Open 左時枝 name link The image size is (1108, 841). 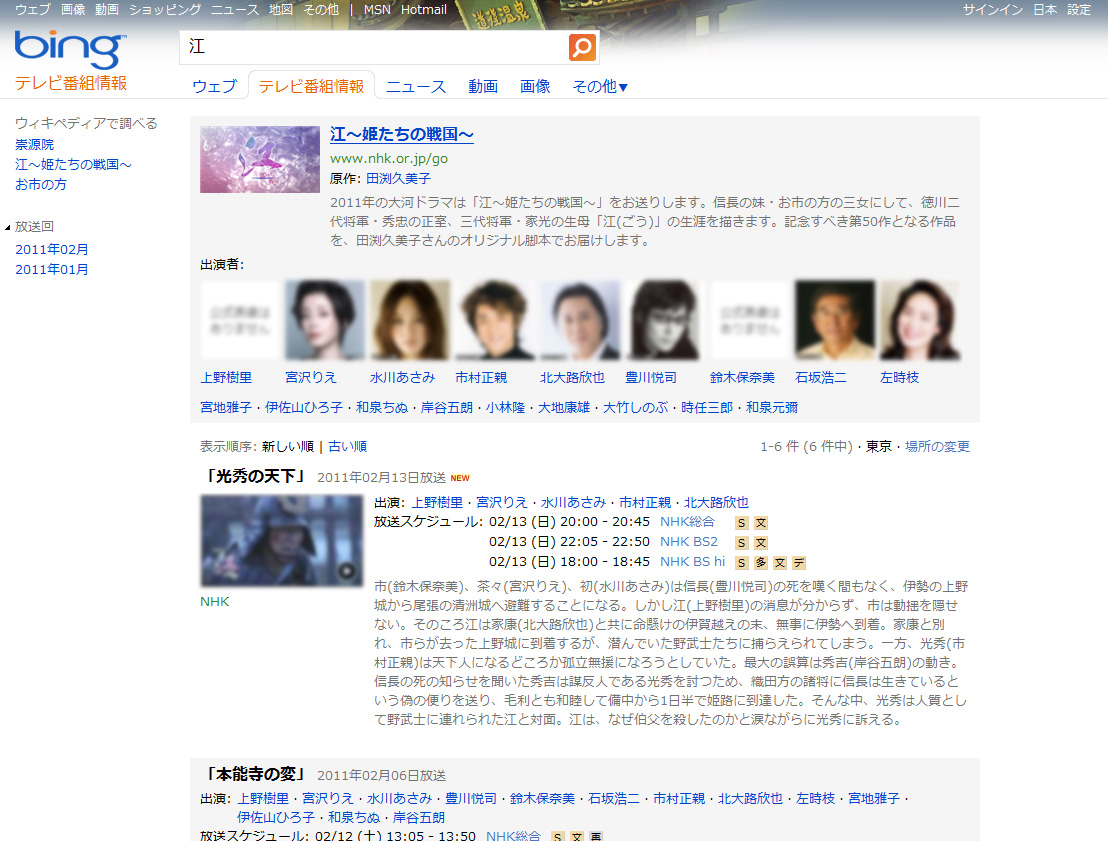[x=900, y=377]
